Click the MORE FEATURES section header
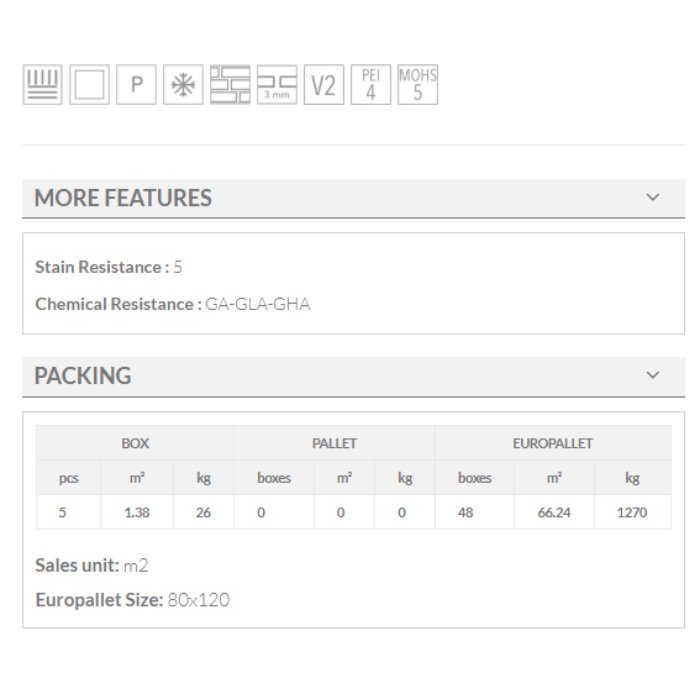The height and width of the screenshot is (700, 700). (x=123, y=198)
